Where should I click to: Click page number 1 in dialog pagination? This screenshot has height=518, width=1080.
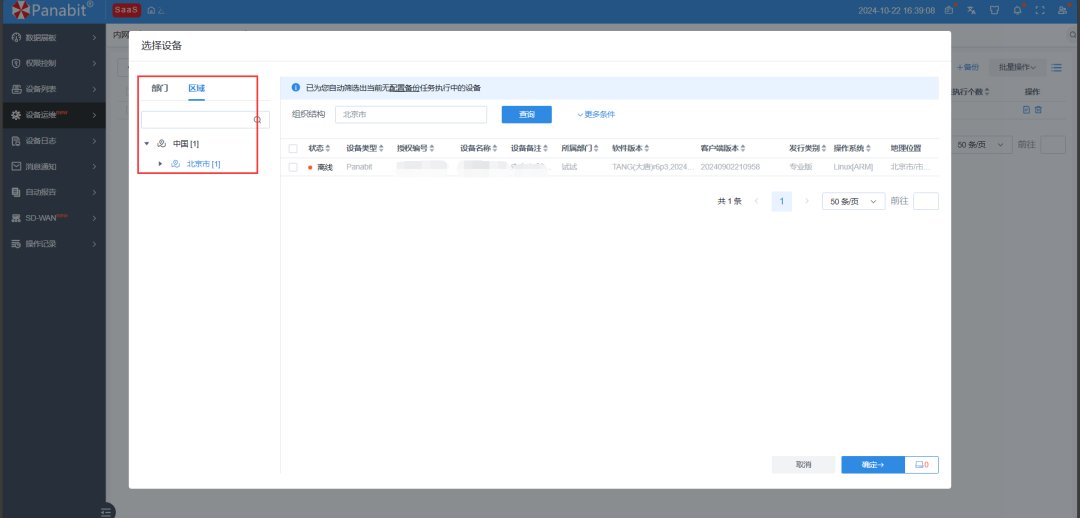pos(782,201)
